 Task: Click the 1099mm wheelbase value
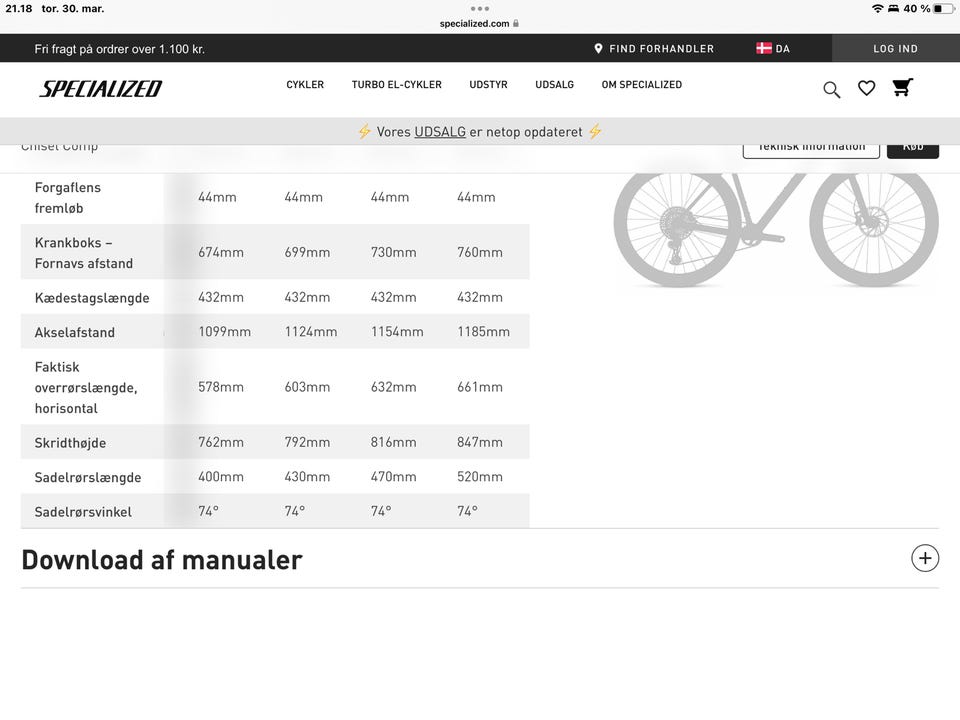click(x=225, y=332)
